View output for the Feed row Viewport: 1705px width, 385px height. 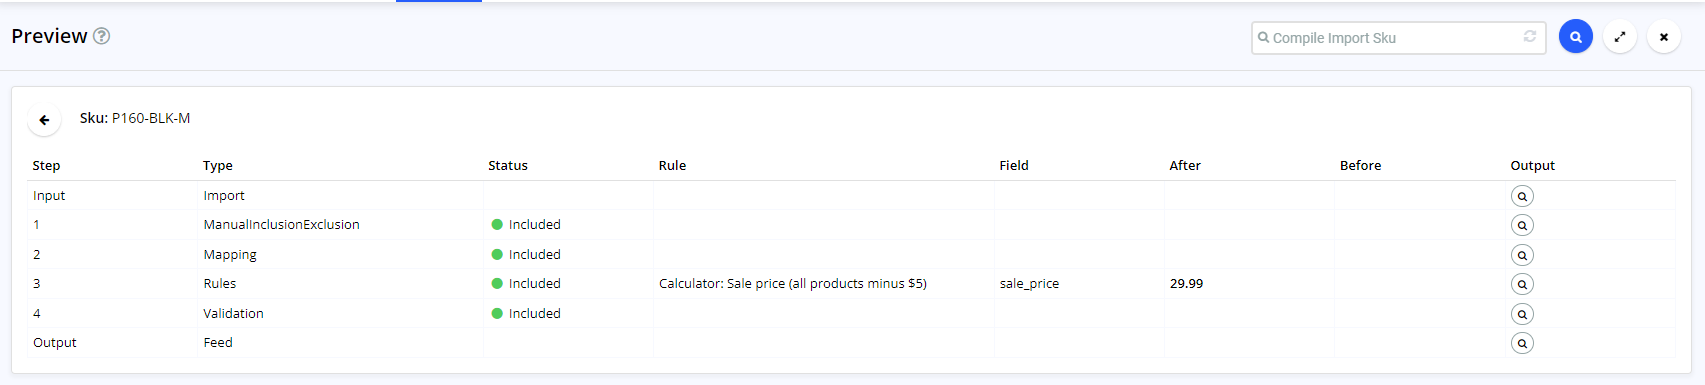tap(1522, 343)
